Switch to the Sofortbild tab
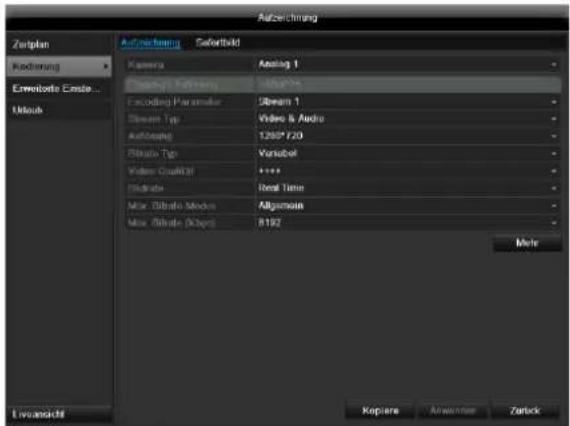The height and width of the screenshot is (426, 570). (218, 43)
